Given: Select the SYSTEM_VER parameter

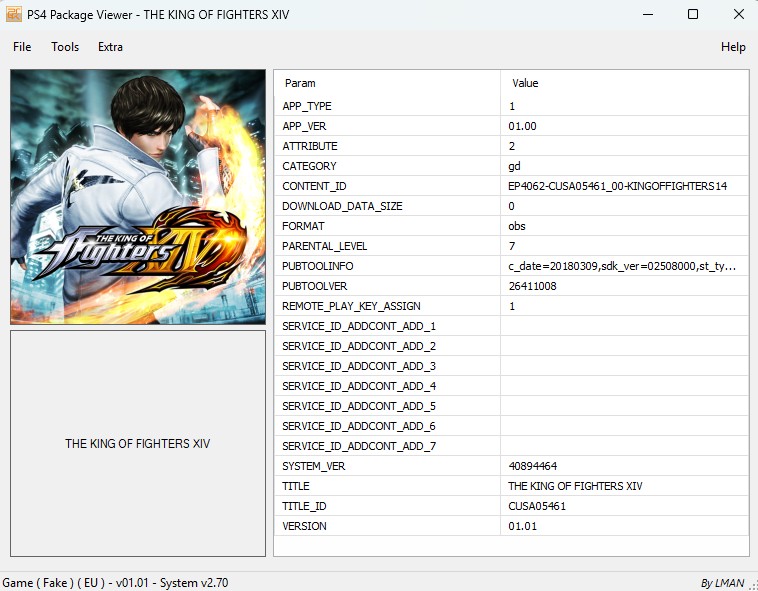Looking at the screenshot, I should pos(314,466).
